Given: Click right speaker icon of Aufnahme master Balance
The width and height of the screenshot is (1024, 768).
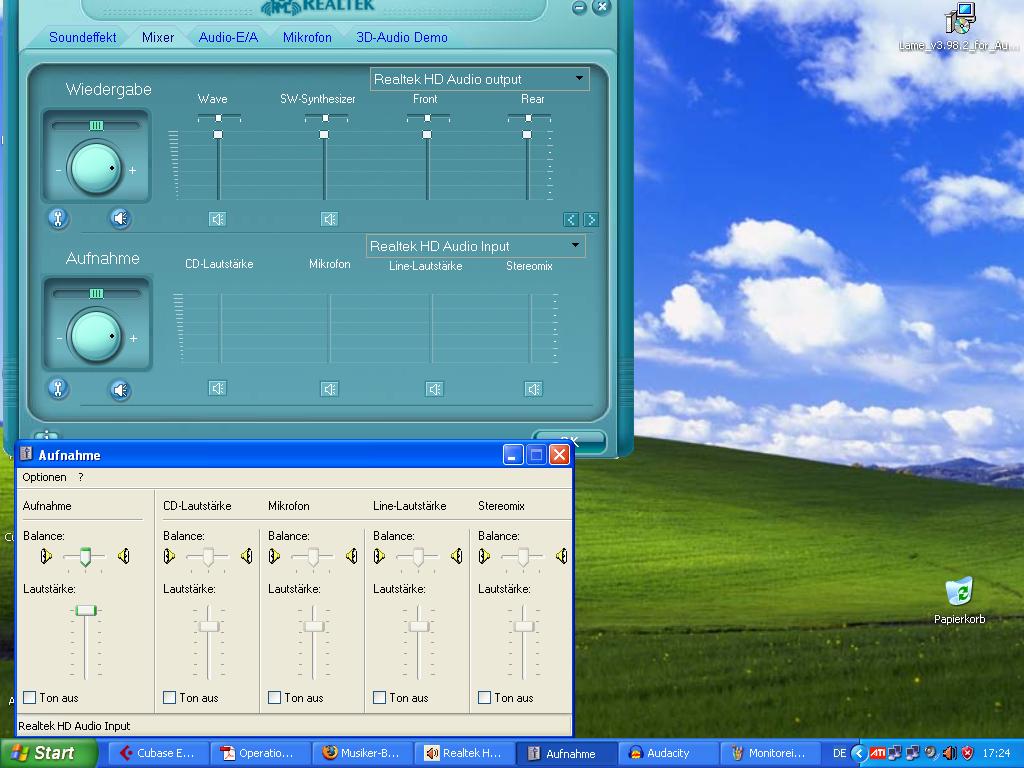Looking at the screenshot, I should point(123,556).
